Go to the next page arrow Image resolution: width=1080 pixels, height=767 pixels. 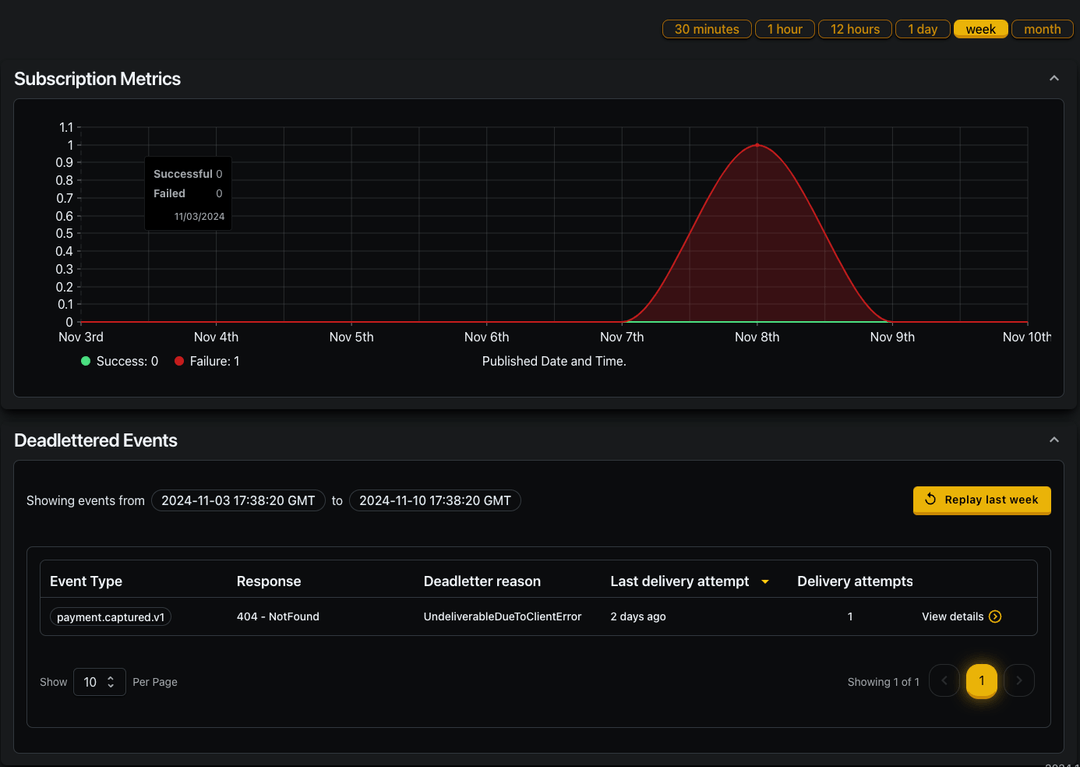click(1019, 681)
